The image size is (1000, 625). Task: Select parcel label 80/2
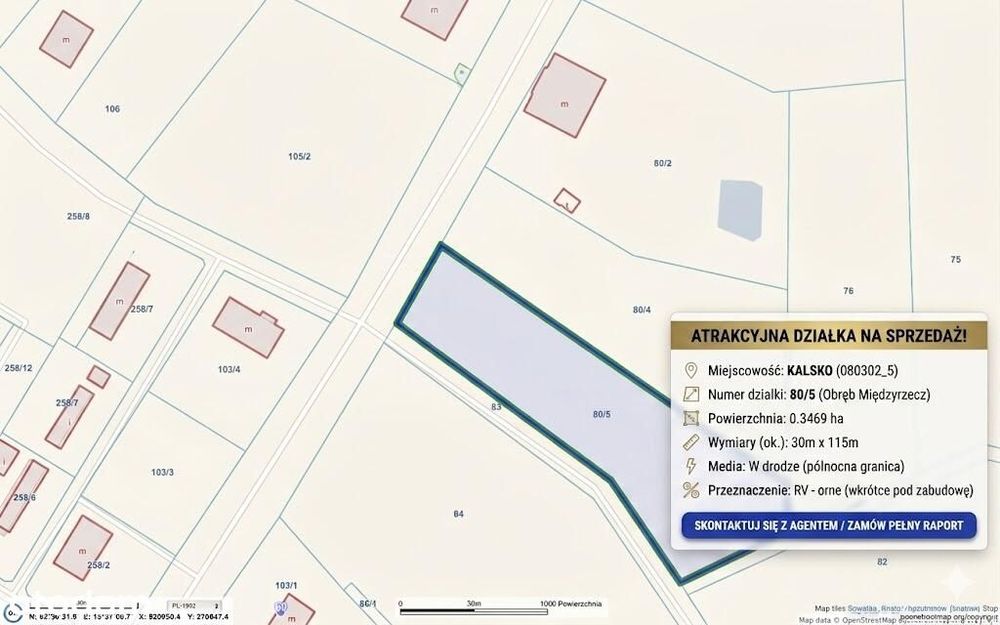[x=663, y=163]
